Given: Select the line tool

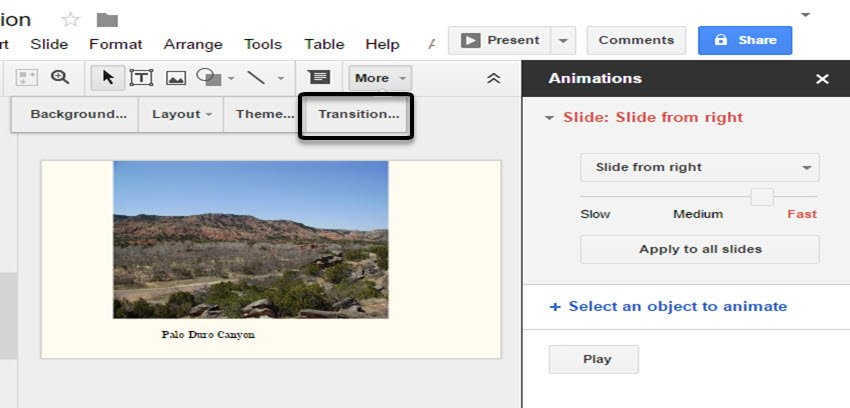Looking at the screenshot, I should 256,78.
